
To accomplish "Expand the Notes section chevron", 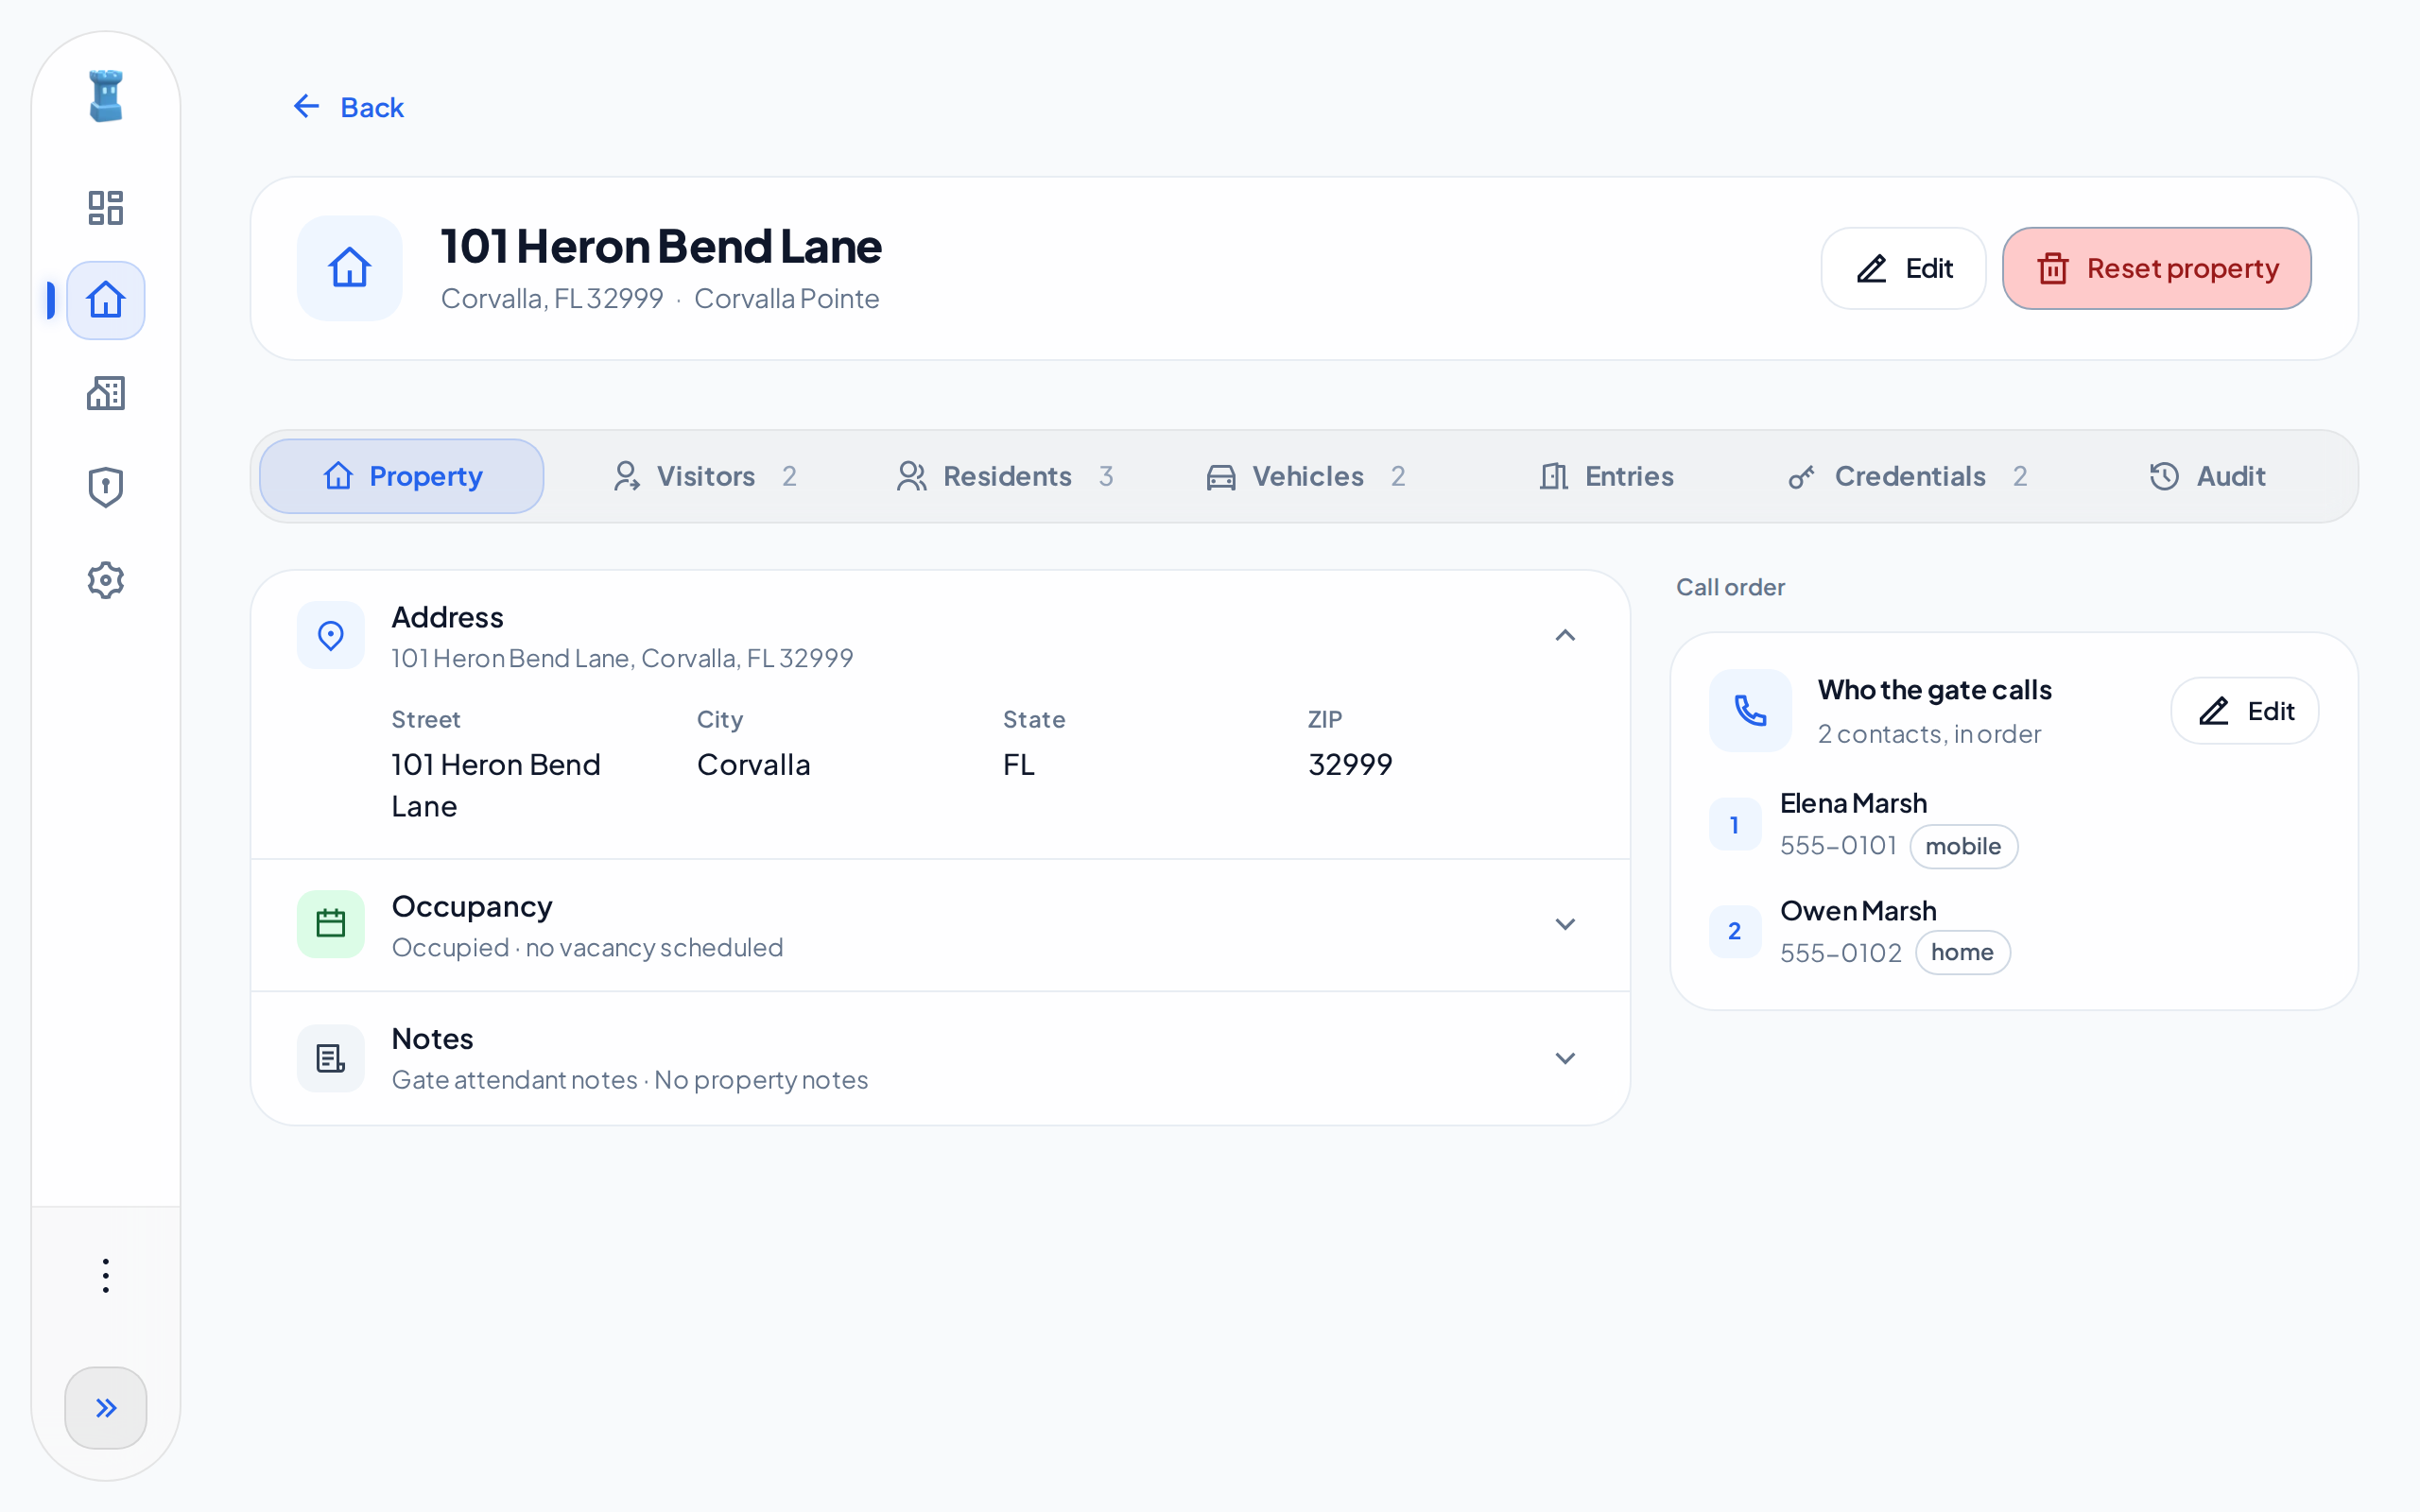I will [1565, 1058].
